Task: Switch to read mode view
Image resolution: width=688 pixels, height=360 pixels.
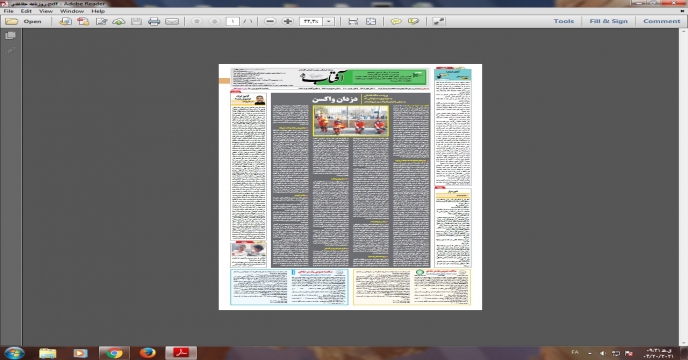Action: pos(439,21)
